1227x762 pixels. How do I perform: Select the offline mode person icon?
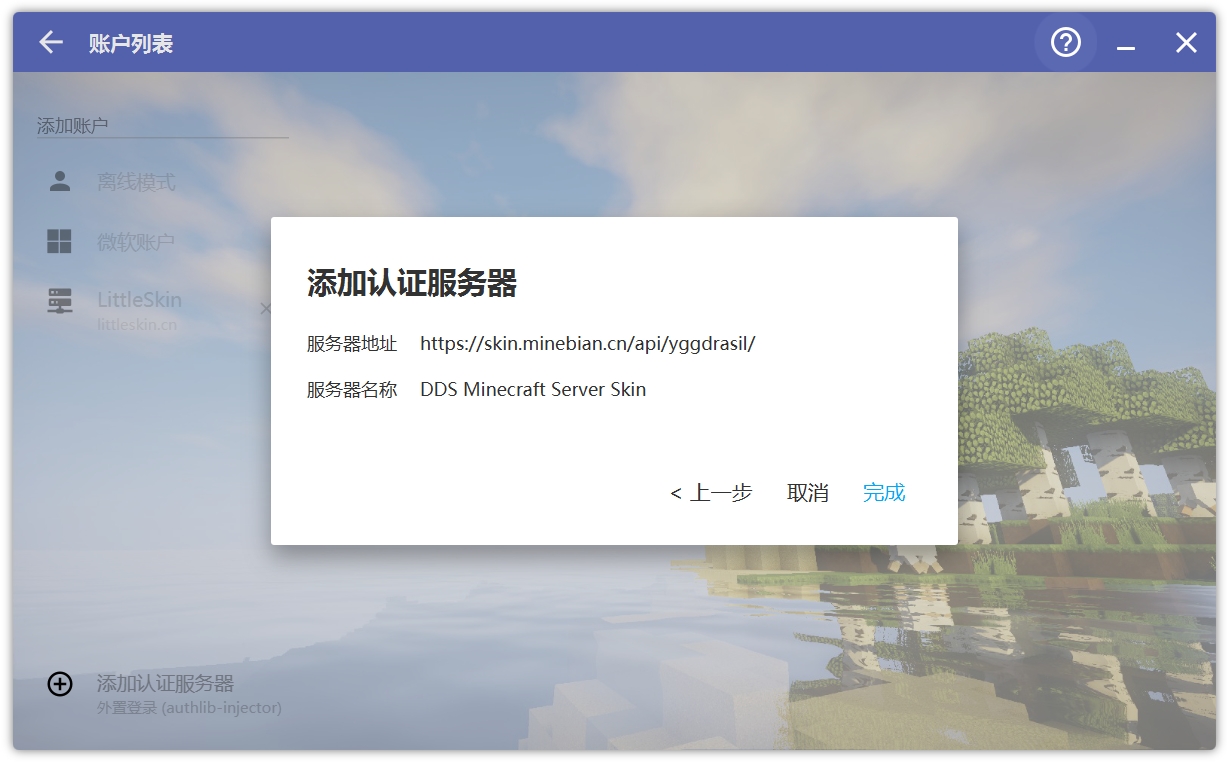(x=59, y=181)
